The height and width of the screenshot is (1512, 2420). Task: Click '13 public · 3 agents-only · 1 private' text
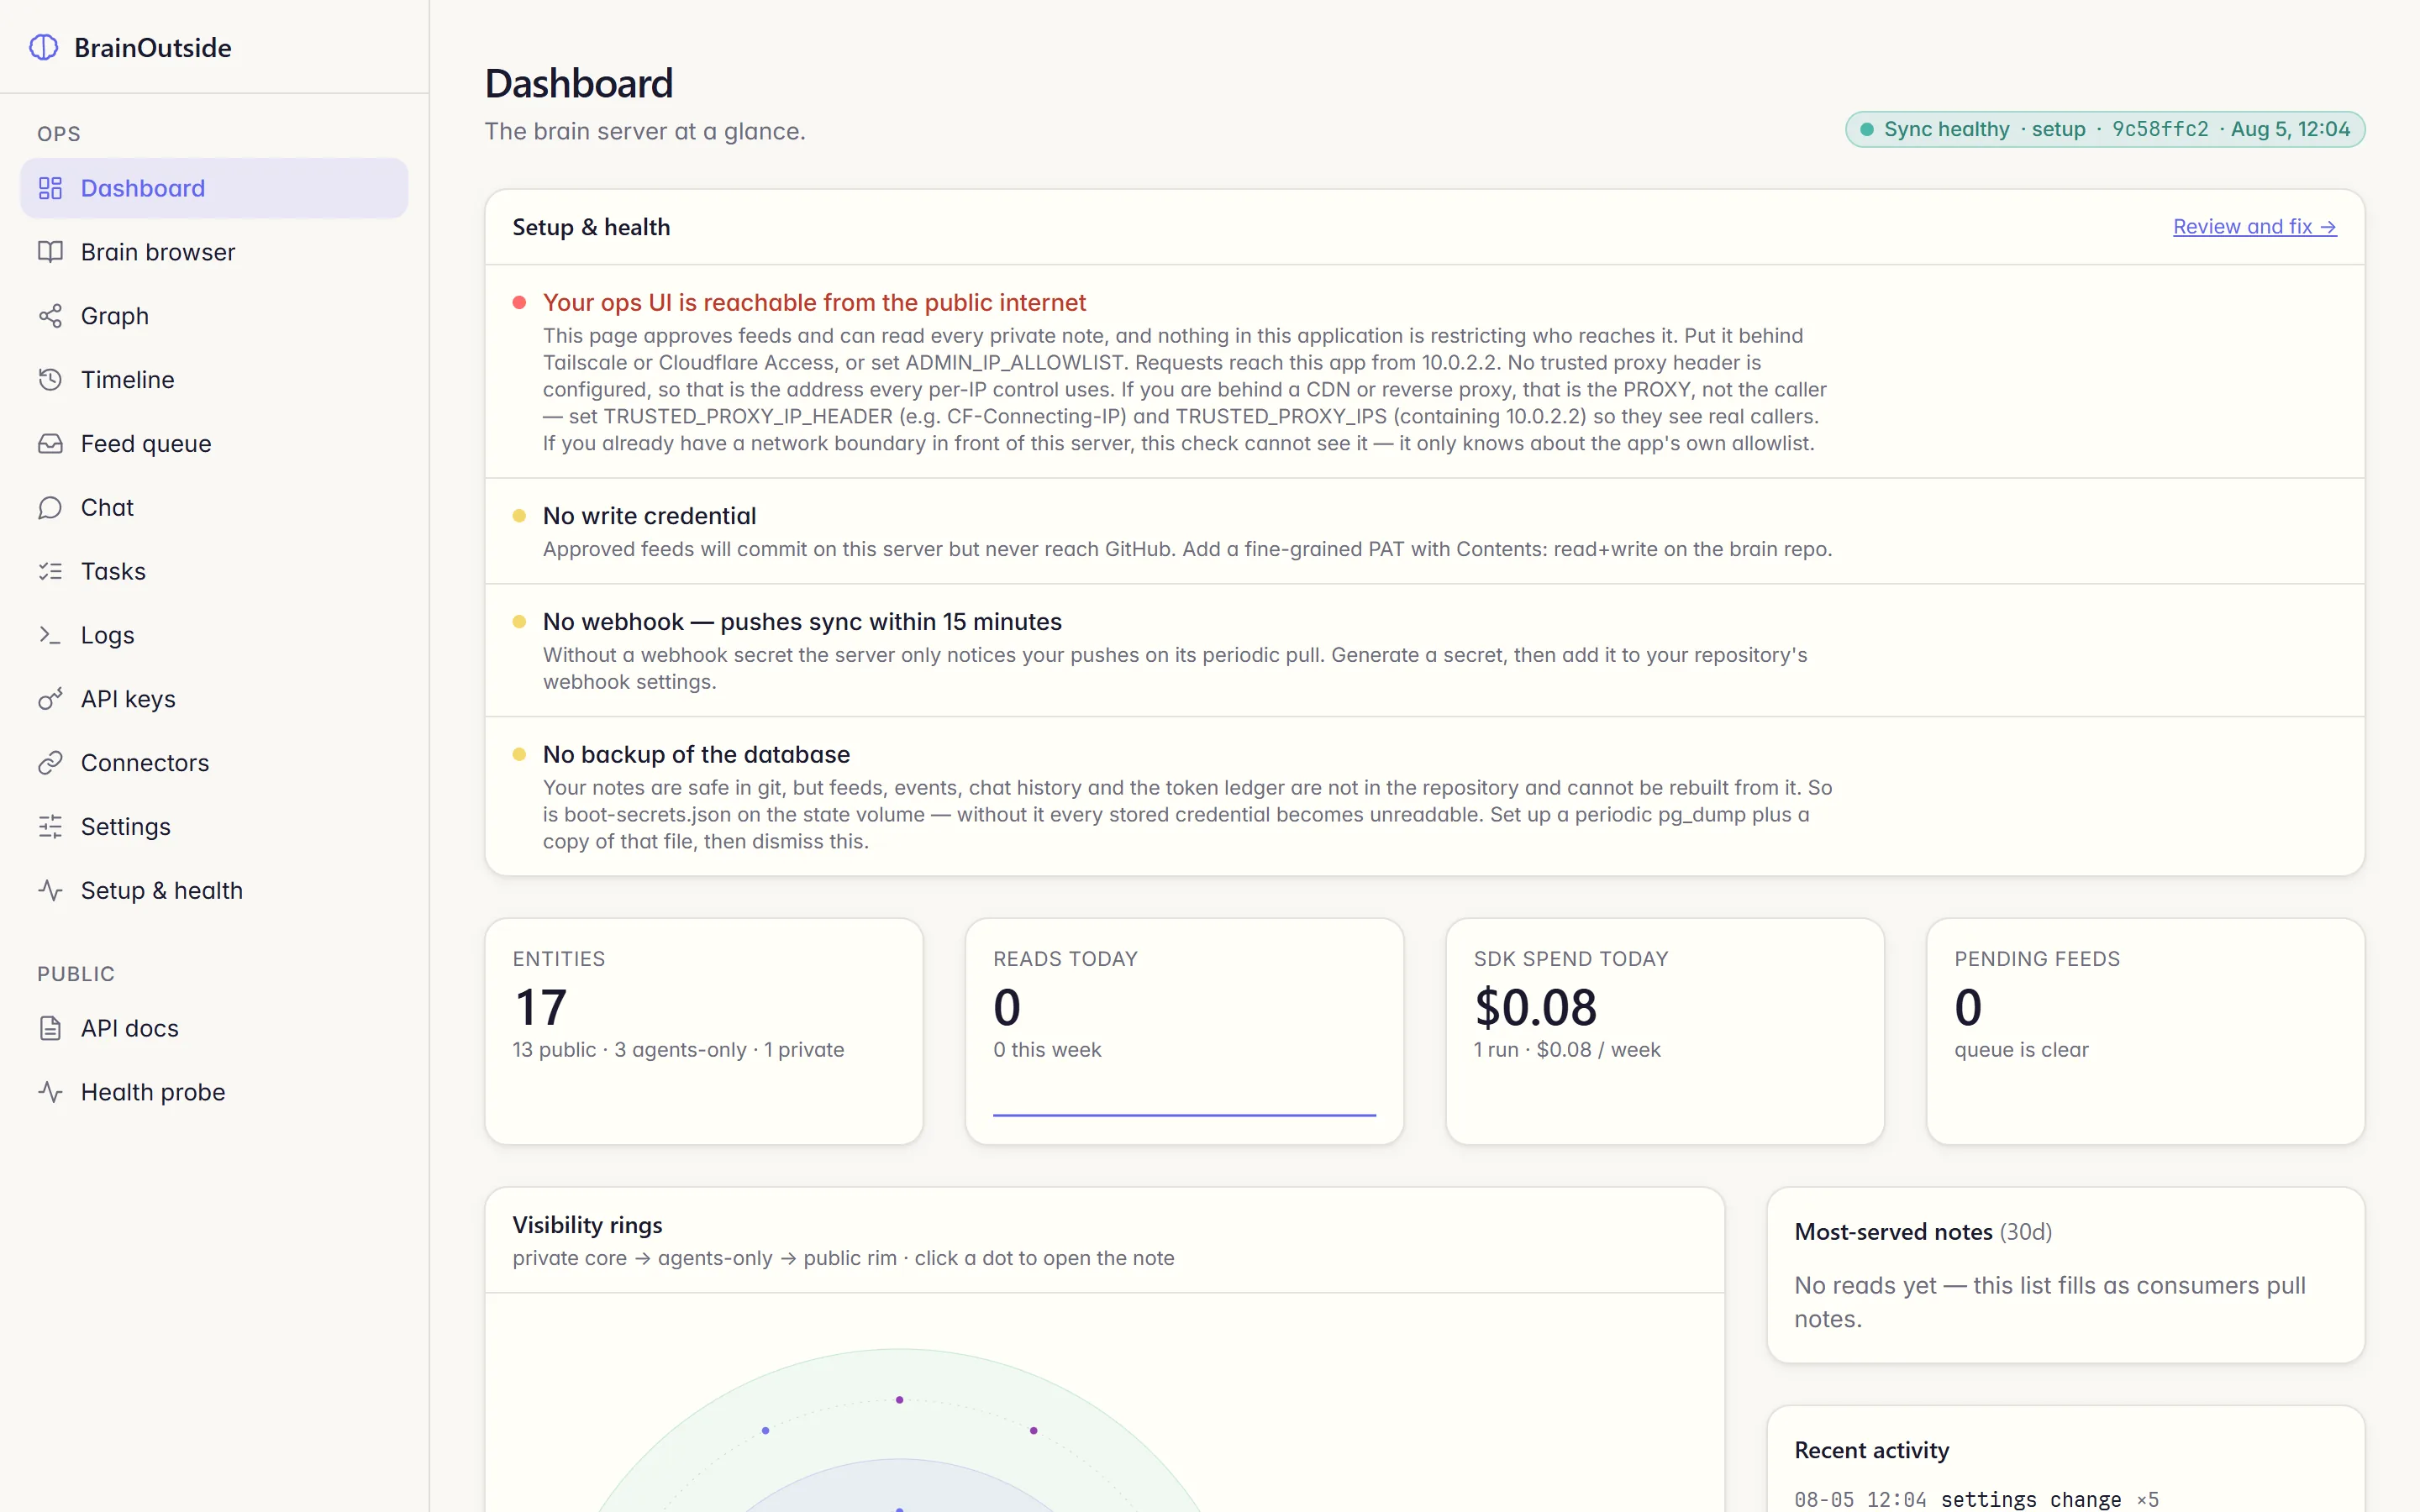coord(678,1049)
